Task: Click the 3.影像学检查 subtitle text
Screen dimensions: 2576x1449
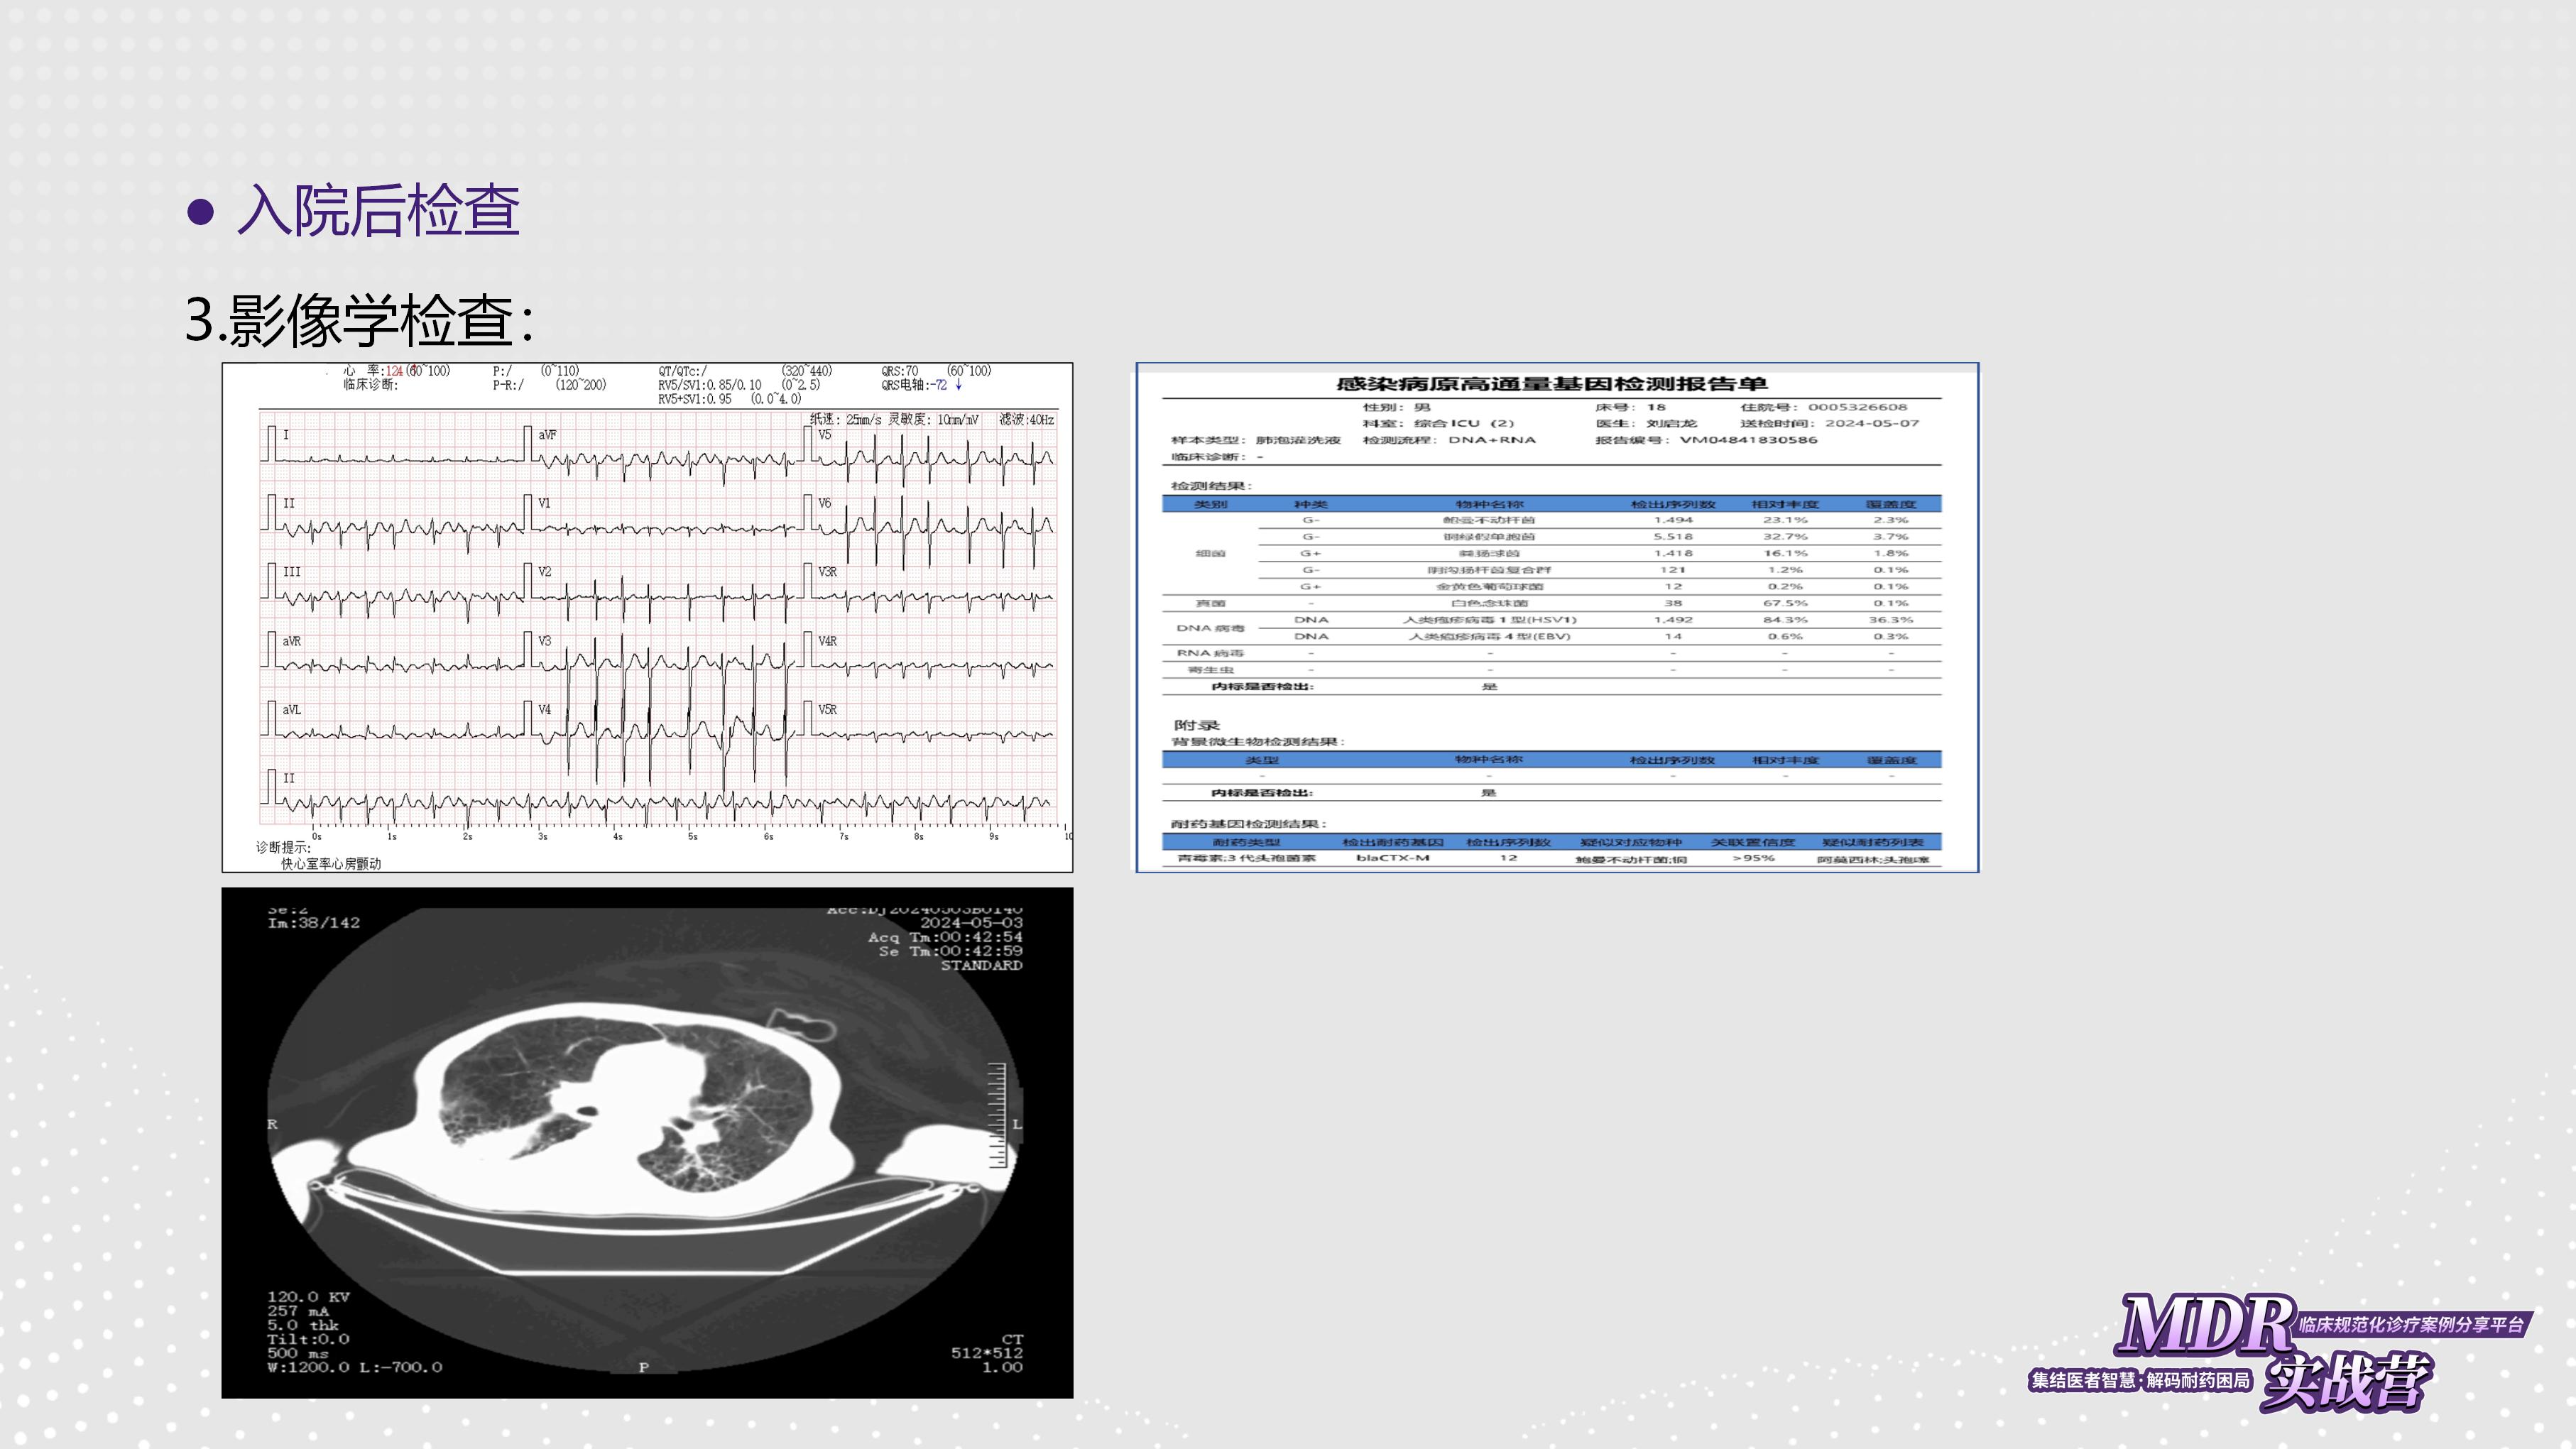Action: pyautogui.click(x=359, y=320)
